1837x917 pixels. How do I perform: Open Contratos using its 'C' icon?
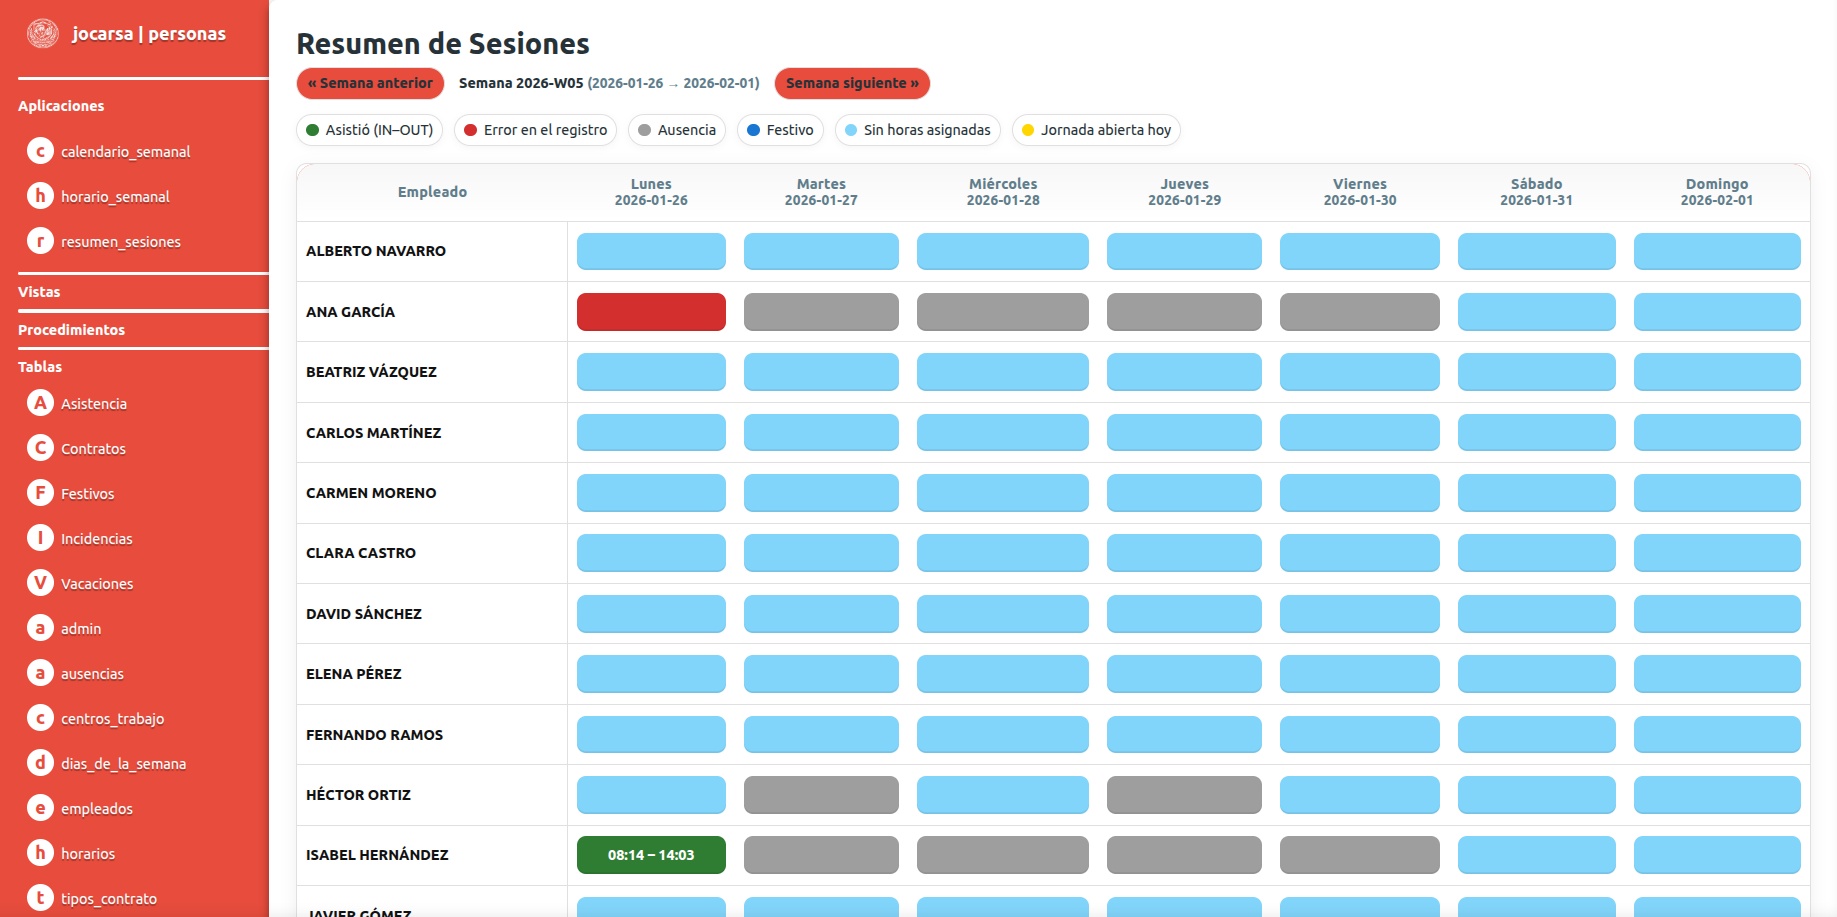coord(40,448)
